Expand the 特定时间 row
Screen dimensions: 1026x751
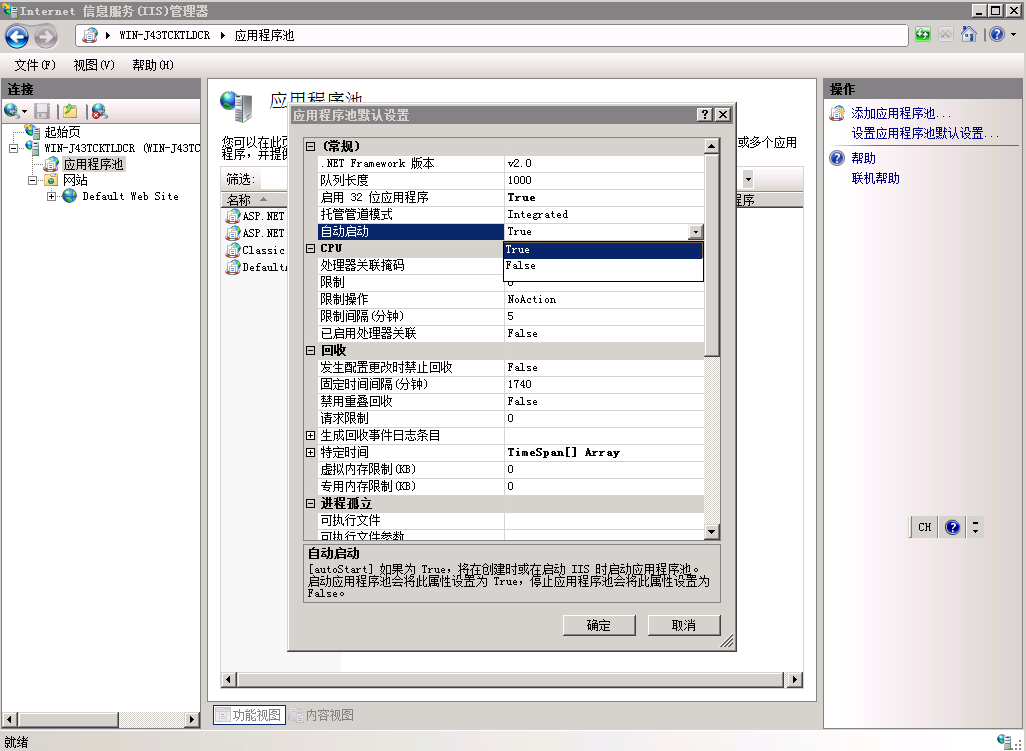pos(311,453)
